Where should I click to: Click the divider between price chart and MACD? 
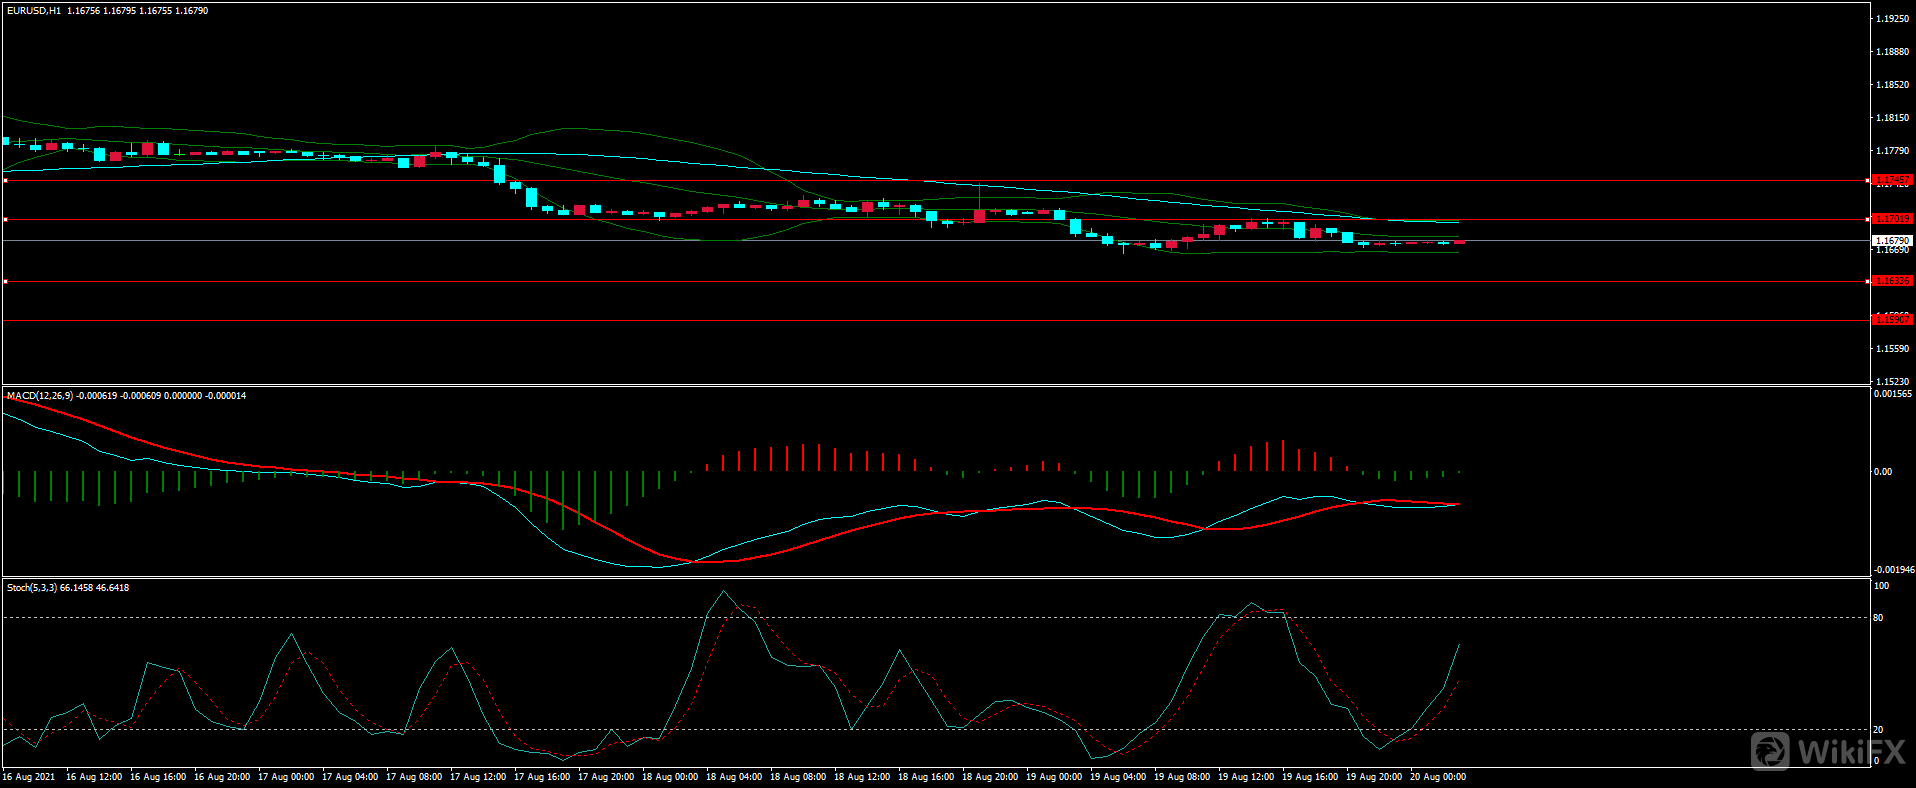935,385
